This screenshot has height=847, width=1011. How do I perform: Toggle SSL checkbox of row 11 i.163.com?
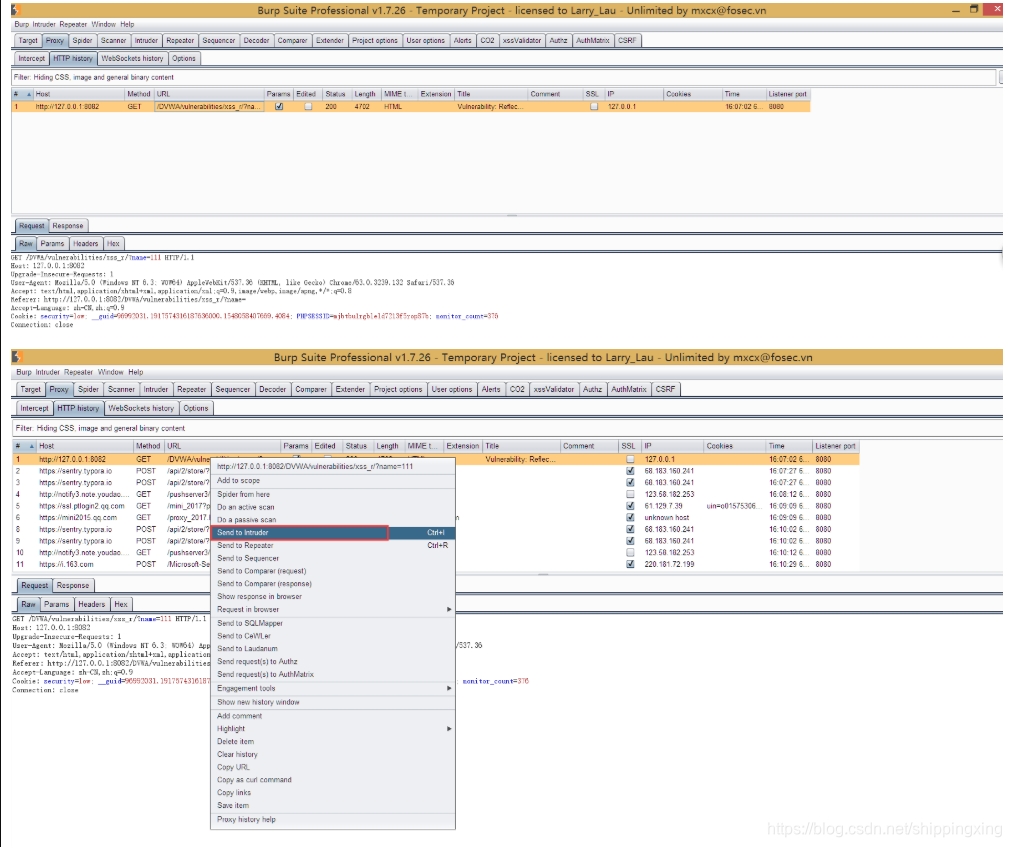pyautogui.click(x=630, y=564)
